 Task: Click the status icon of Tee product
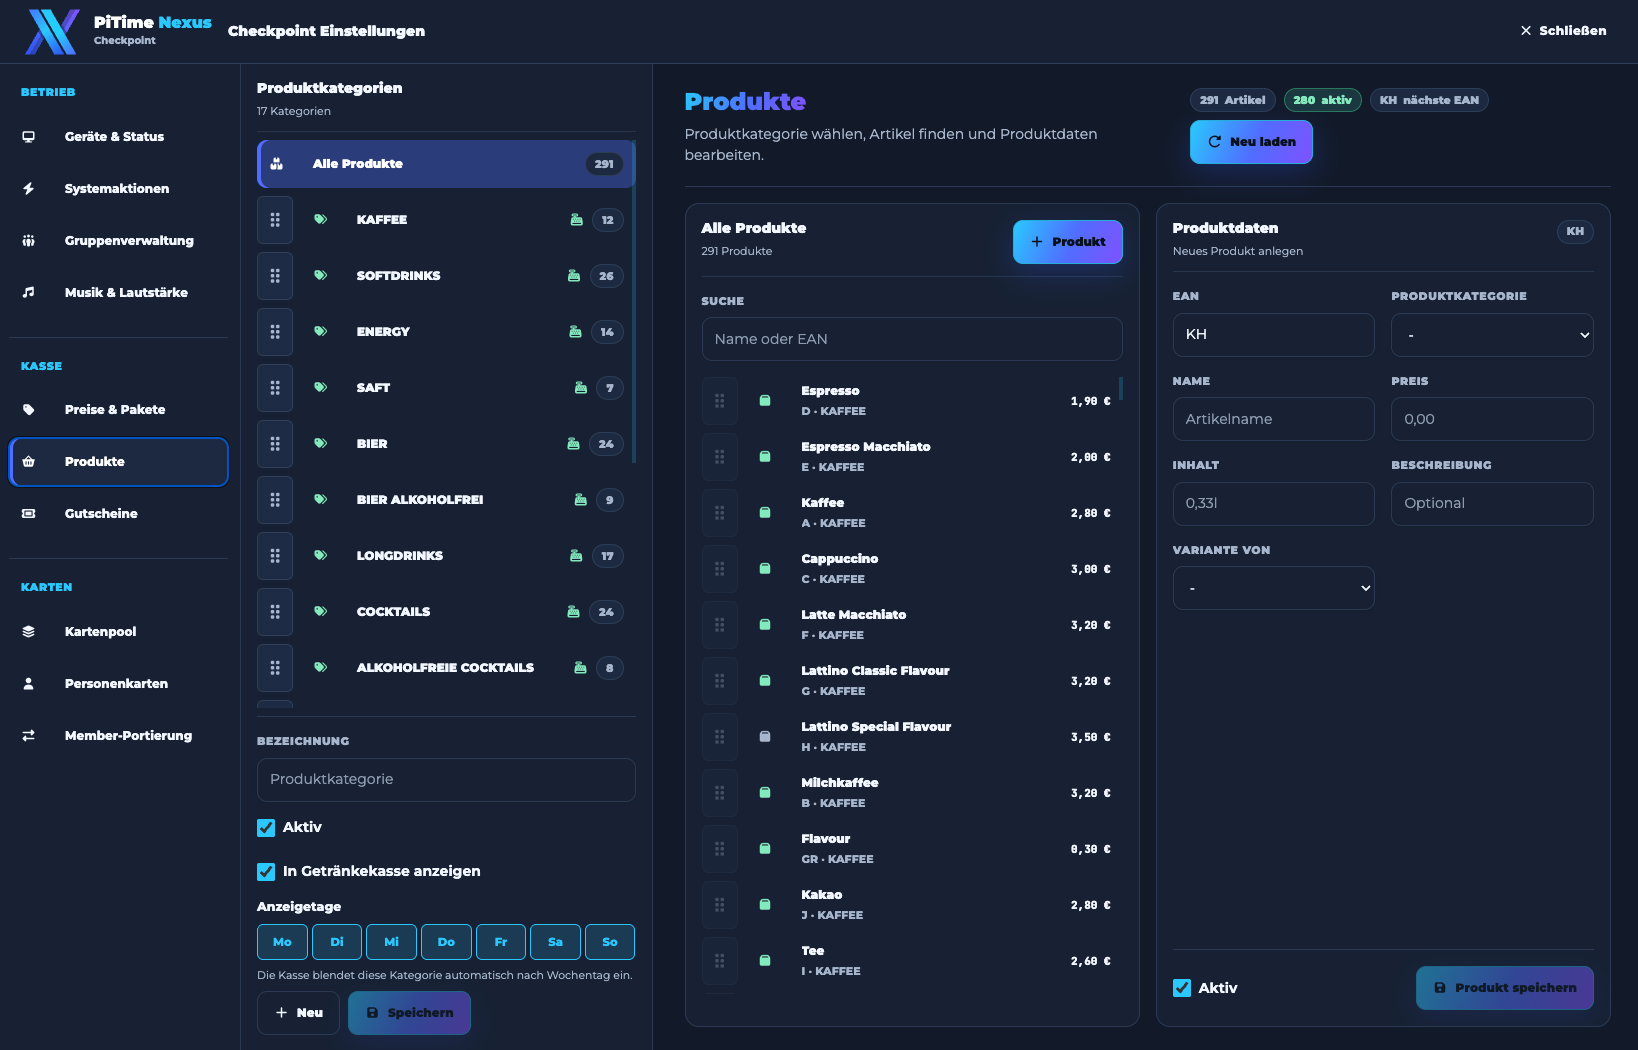point(765,961)
